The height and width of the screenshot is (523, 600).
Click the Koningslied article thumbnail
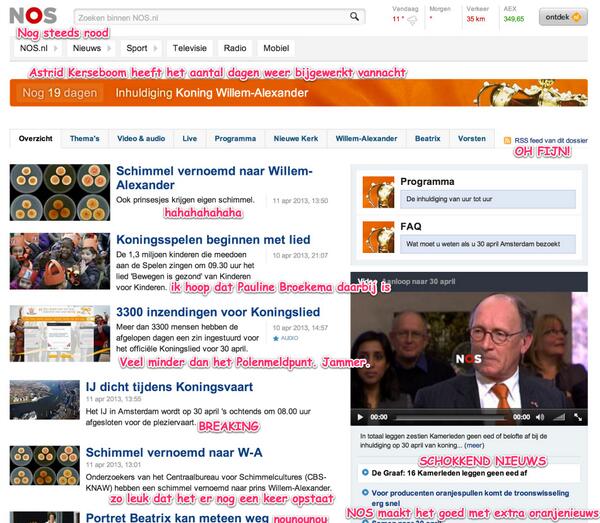(x=60, y=333)
